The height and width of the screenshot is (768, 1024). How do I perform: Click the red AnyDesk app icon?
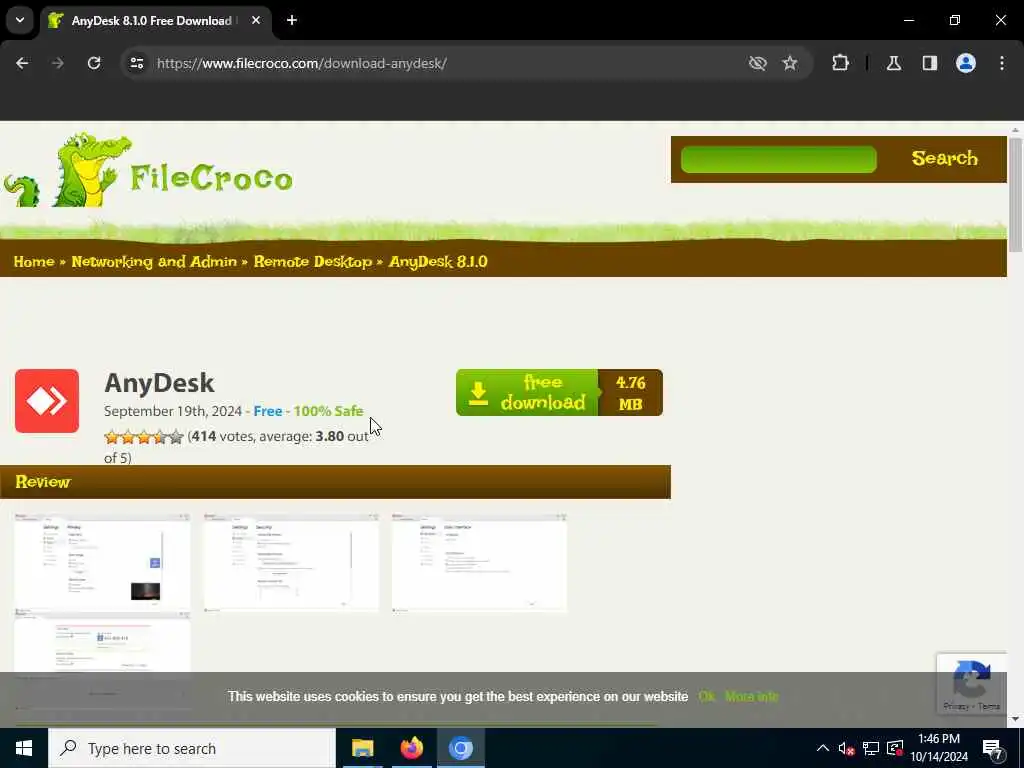coord(47,401)
